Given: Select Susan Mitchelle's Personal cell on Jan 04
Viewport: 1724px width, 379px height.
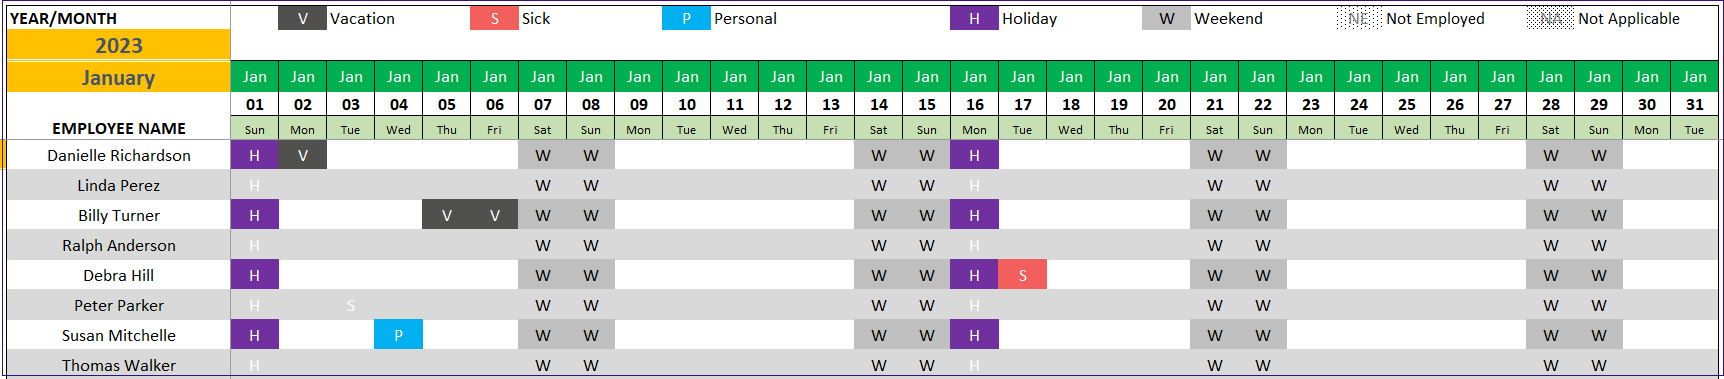Looking at the screenshot, I should coord(398,335).
